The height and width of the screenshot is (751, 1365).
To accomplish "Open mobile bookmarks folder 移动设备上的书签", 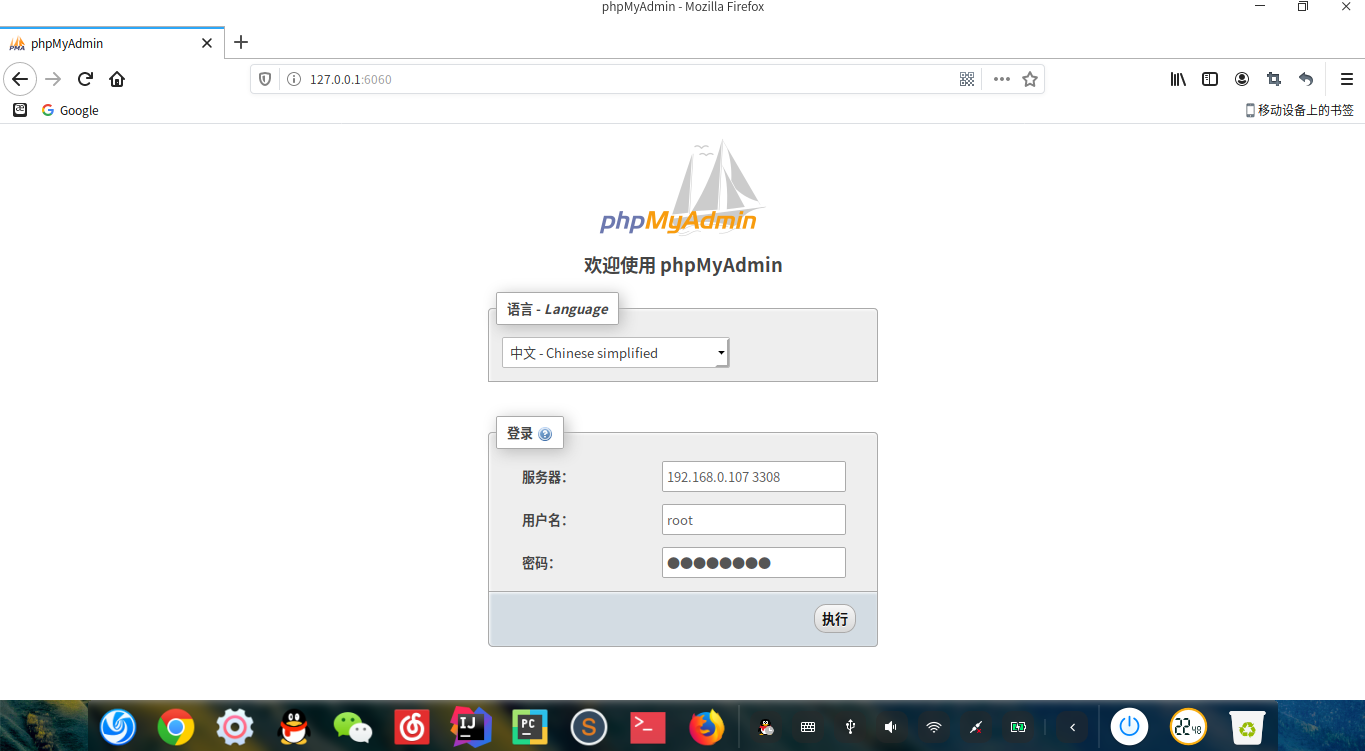I will (1299, 110).
